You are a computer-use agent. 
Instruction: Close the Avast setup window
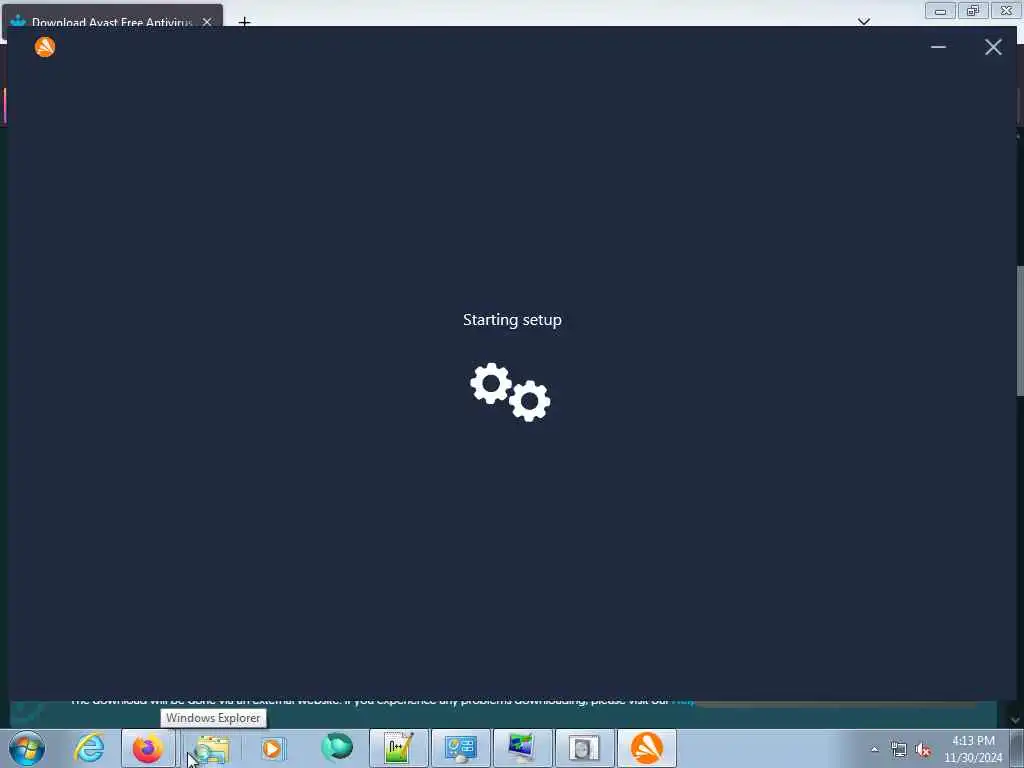(x=993, y=47)
